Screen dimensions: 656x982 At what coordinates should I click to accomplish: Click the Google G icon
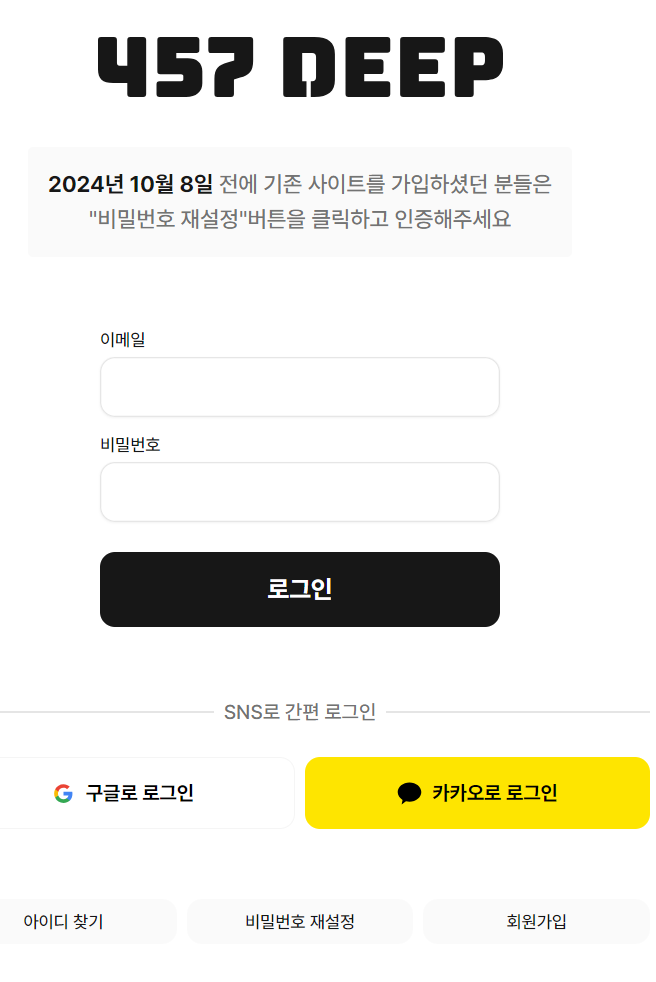63,793
